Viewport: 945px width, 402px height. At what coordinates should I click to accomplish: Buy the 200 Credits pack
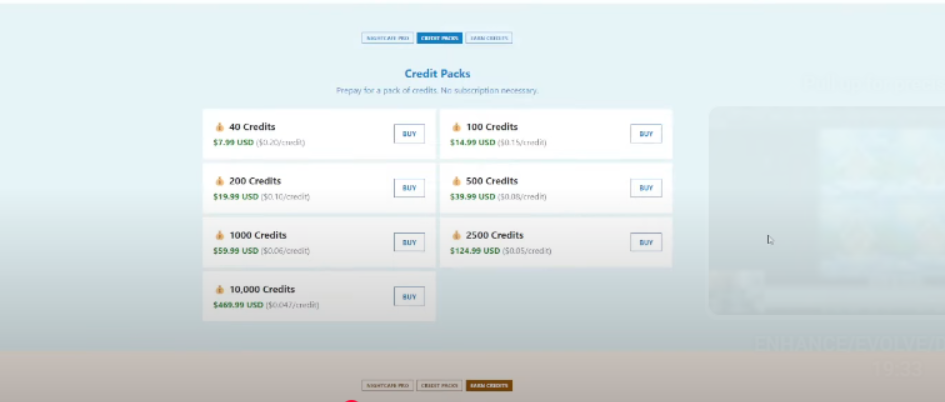tap(409, 188)
